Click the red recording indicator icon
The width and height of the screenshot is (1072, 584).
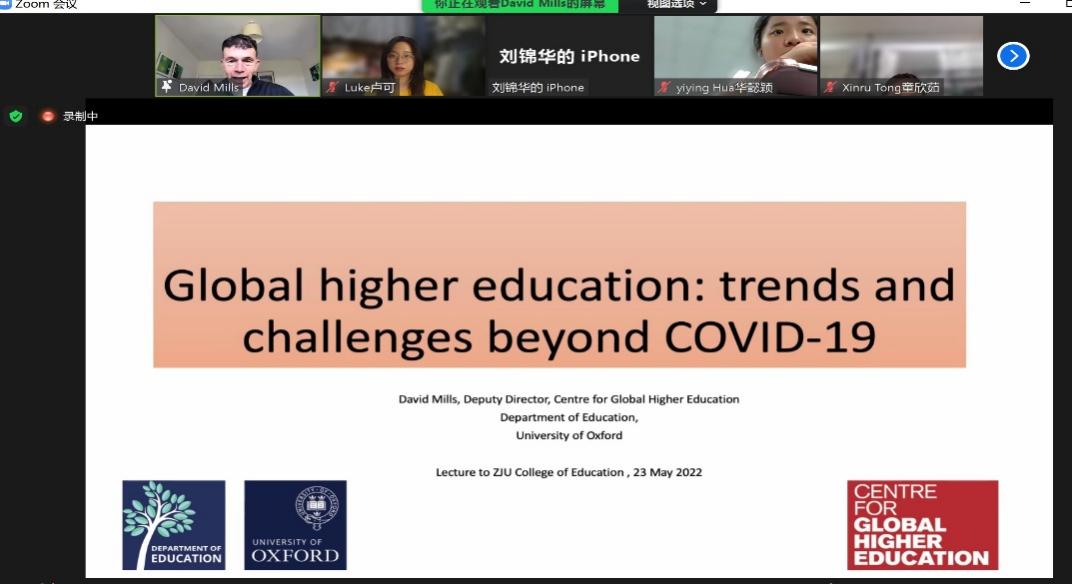[x=47, y=116]
